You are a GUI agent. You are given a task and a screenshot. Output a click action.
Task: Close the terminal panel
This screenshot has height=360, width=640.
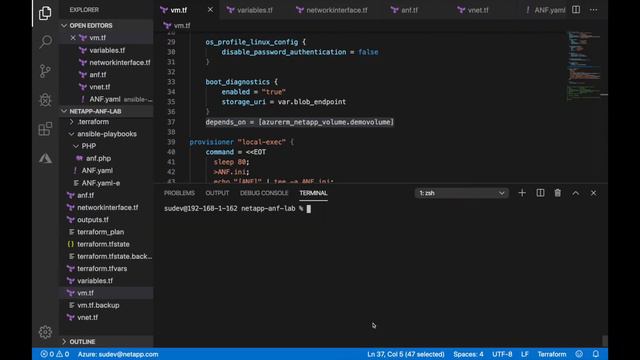point(593,193)
